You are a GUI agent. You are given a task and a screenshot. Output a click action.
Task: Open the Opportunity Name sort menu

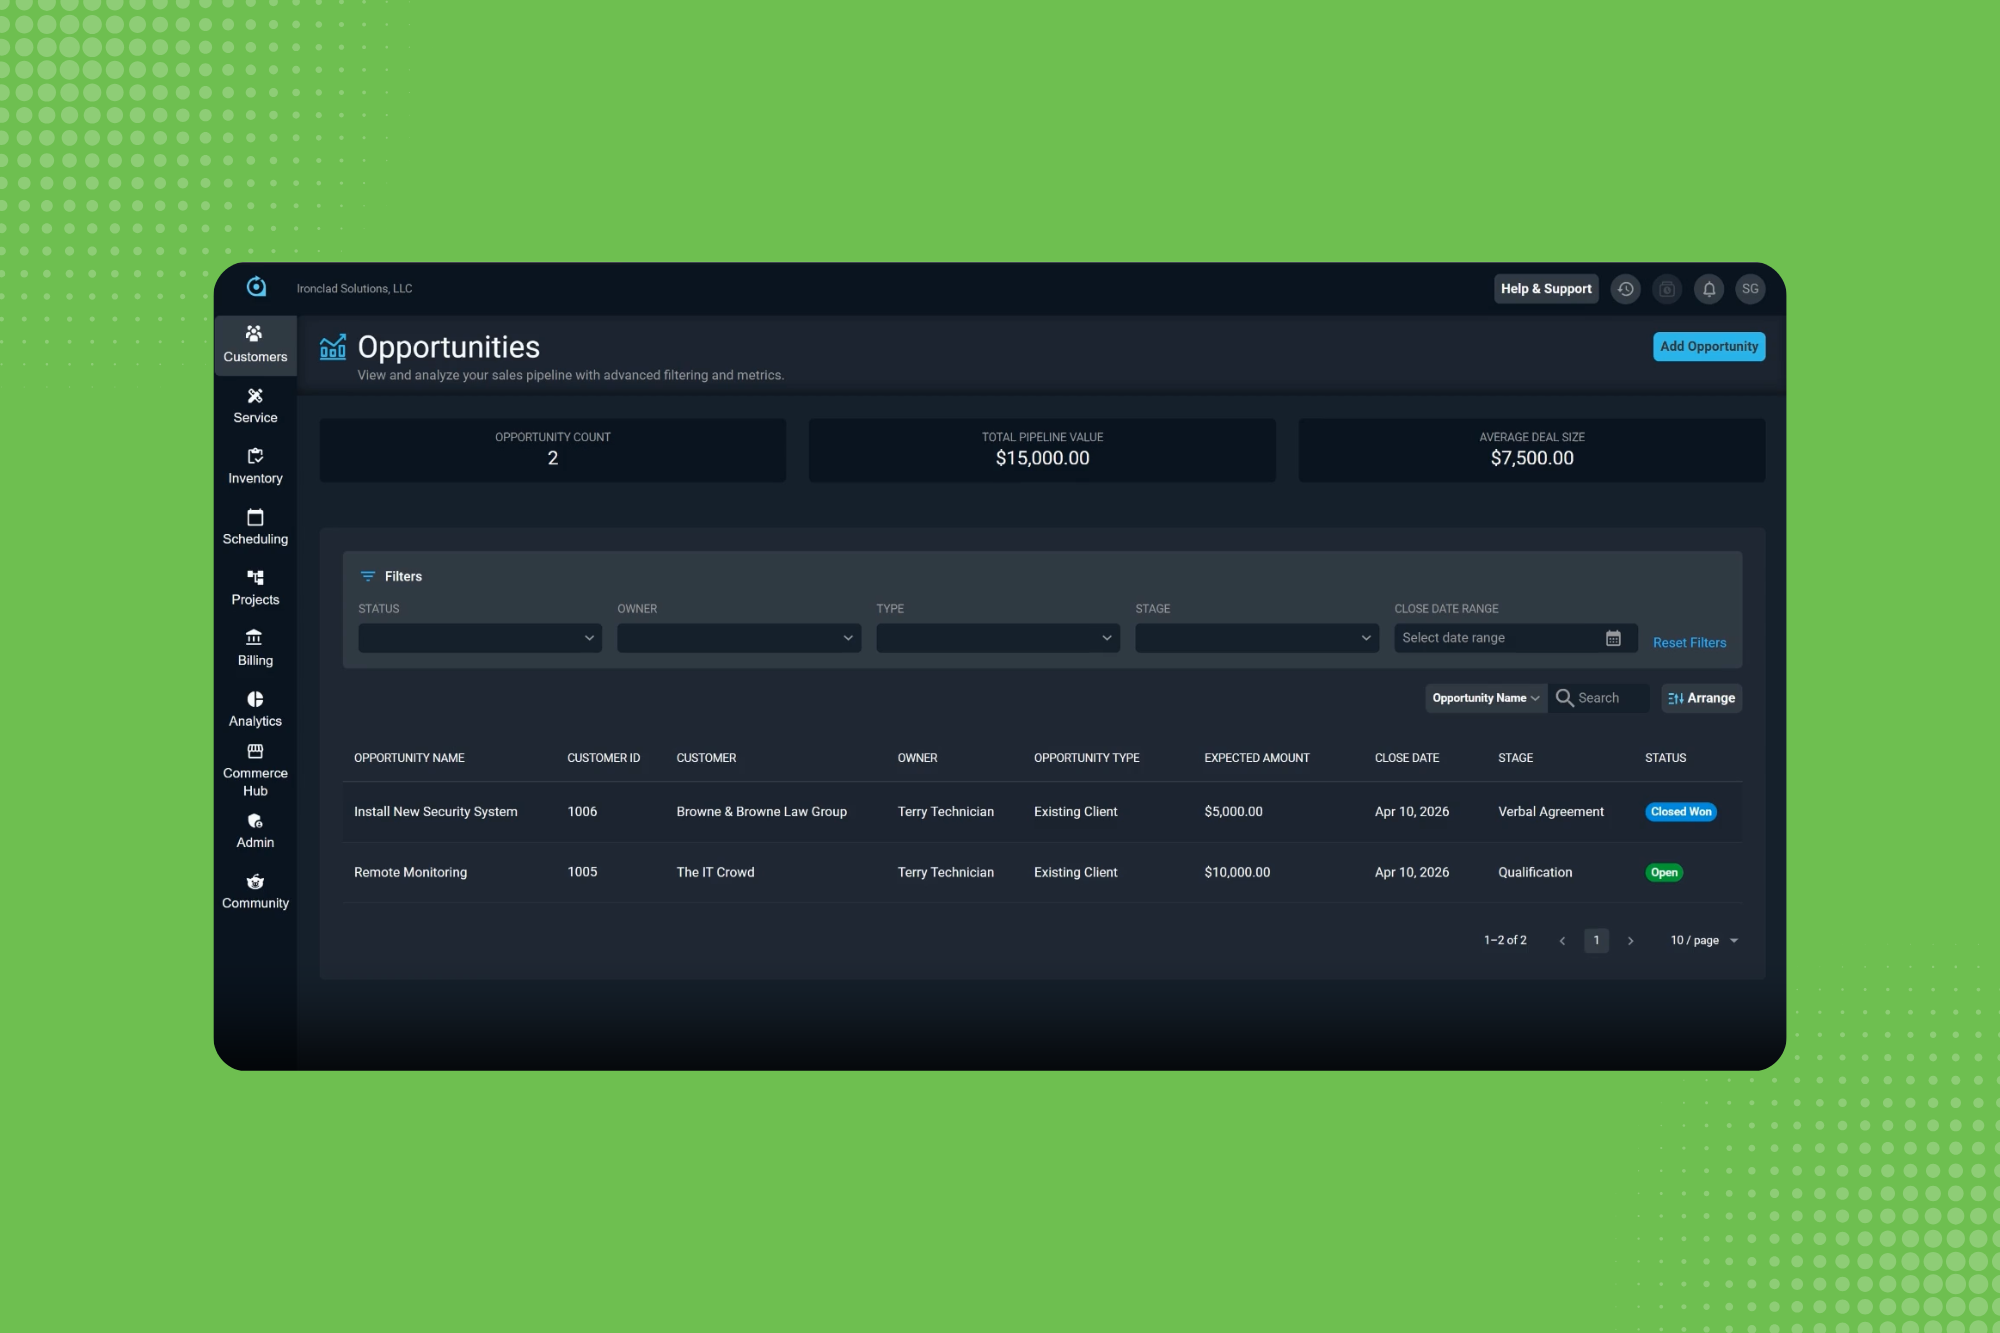coord(1485,698)
